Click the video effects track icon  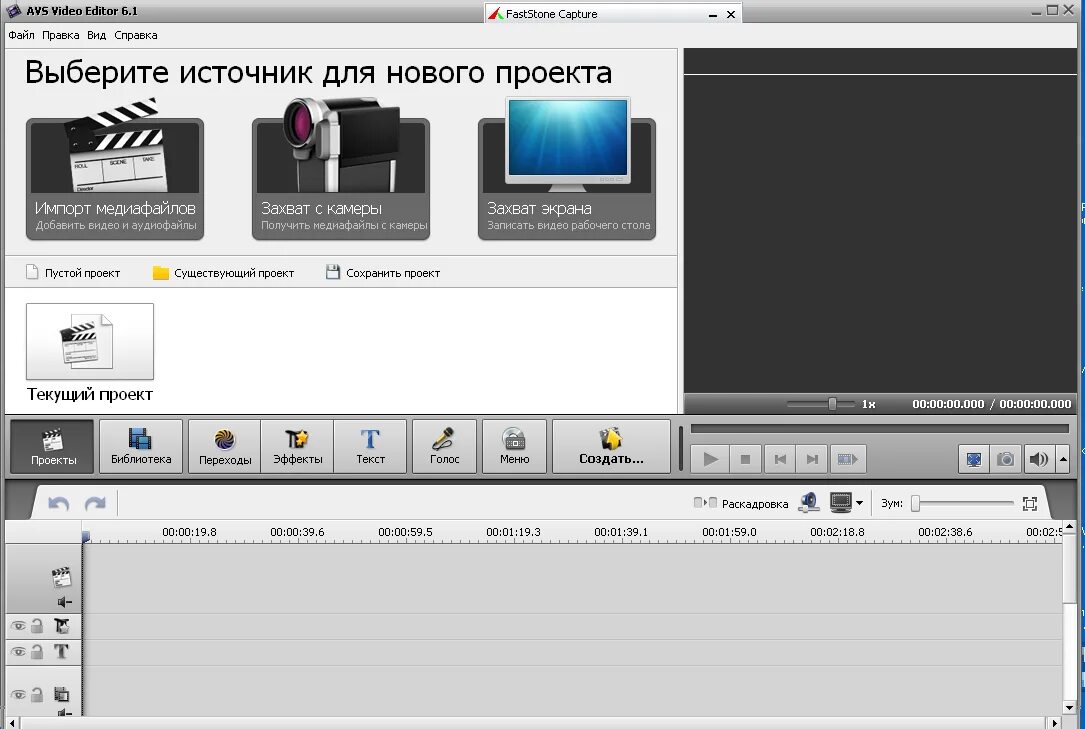coord(62,626)
